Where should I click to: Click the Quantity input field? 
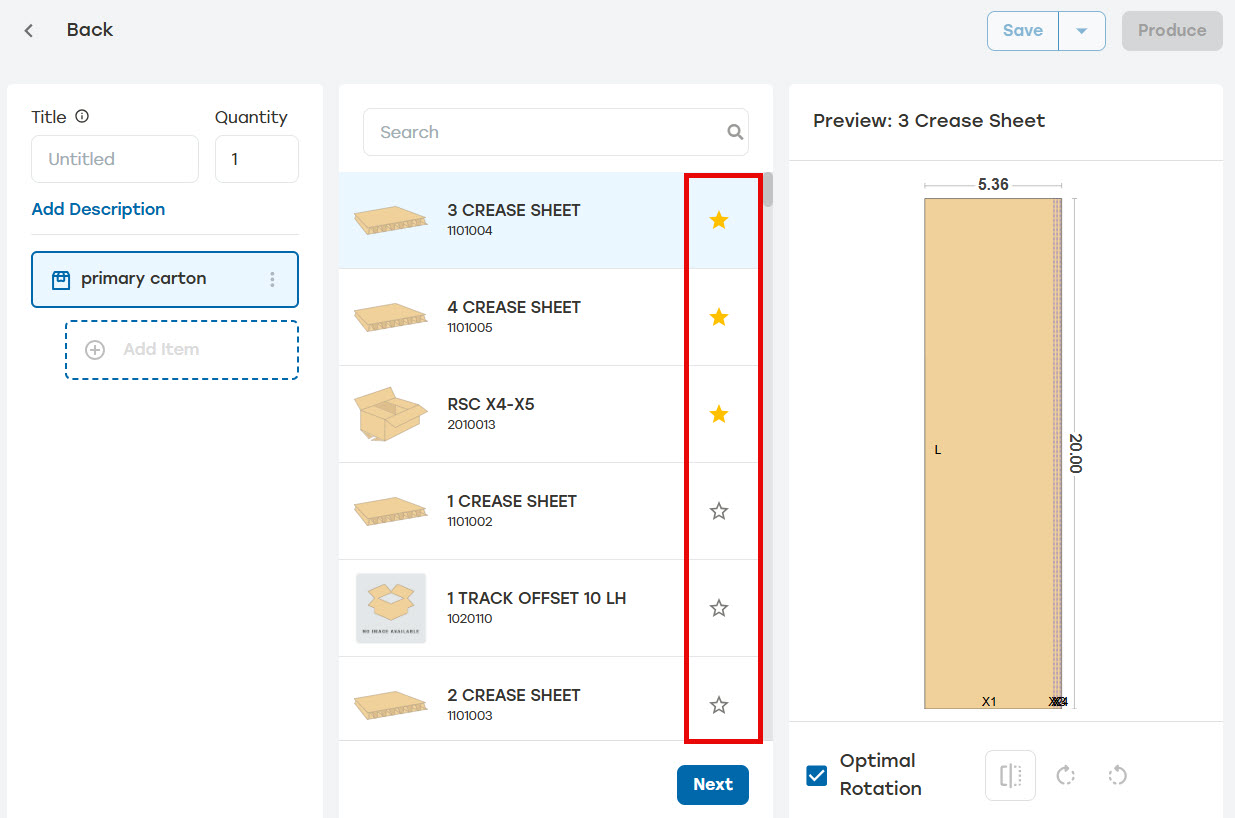pos(257,159)
